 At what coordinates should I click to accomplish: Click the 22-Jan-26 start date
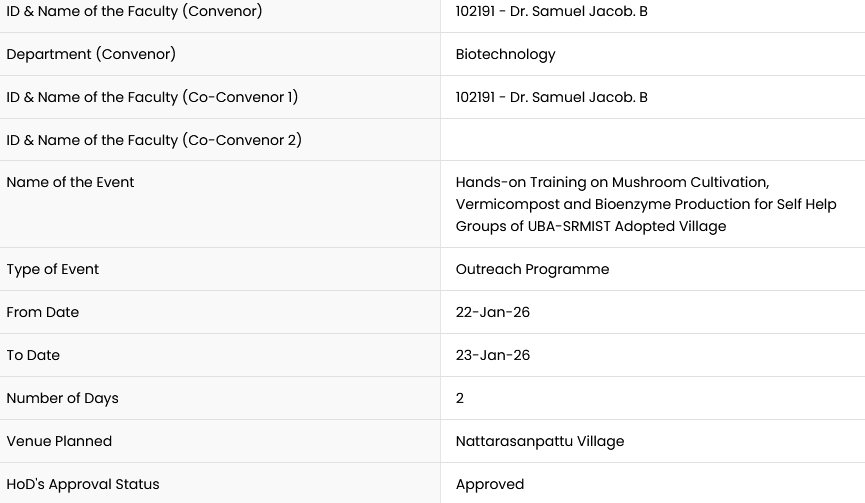click(x=492, y=312)
